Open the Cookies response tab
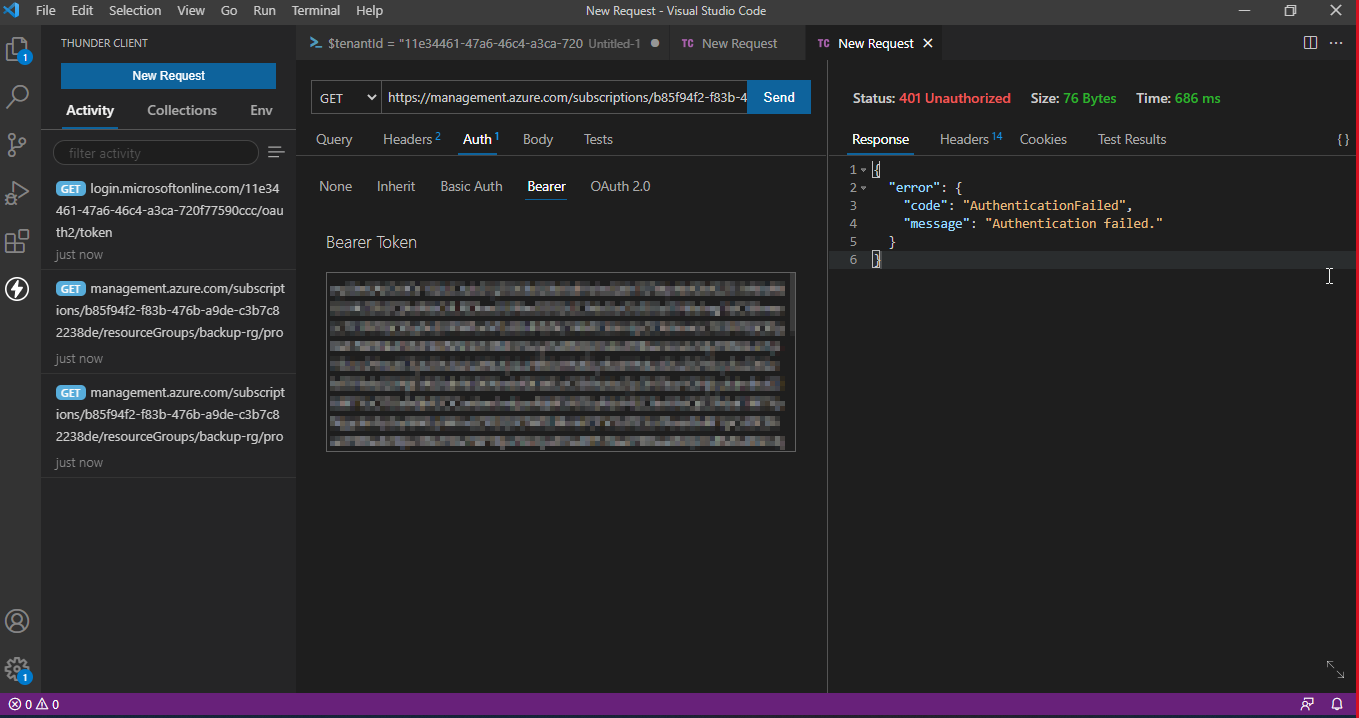The height and width of the screenshot is (718, 1359). 1043,139
